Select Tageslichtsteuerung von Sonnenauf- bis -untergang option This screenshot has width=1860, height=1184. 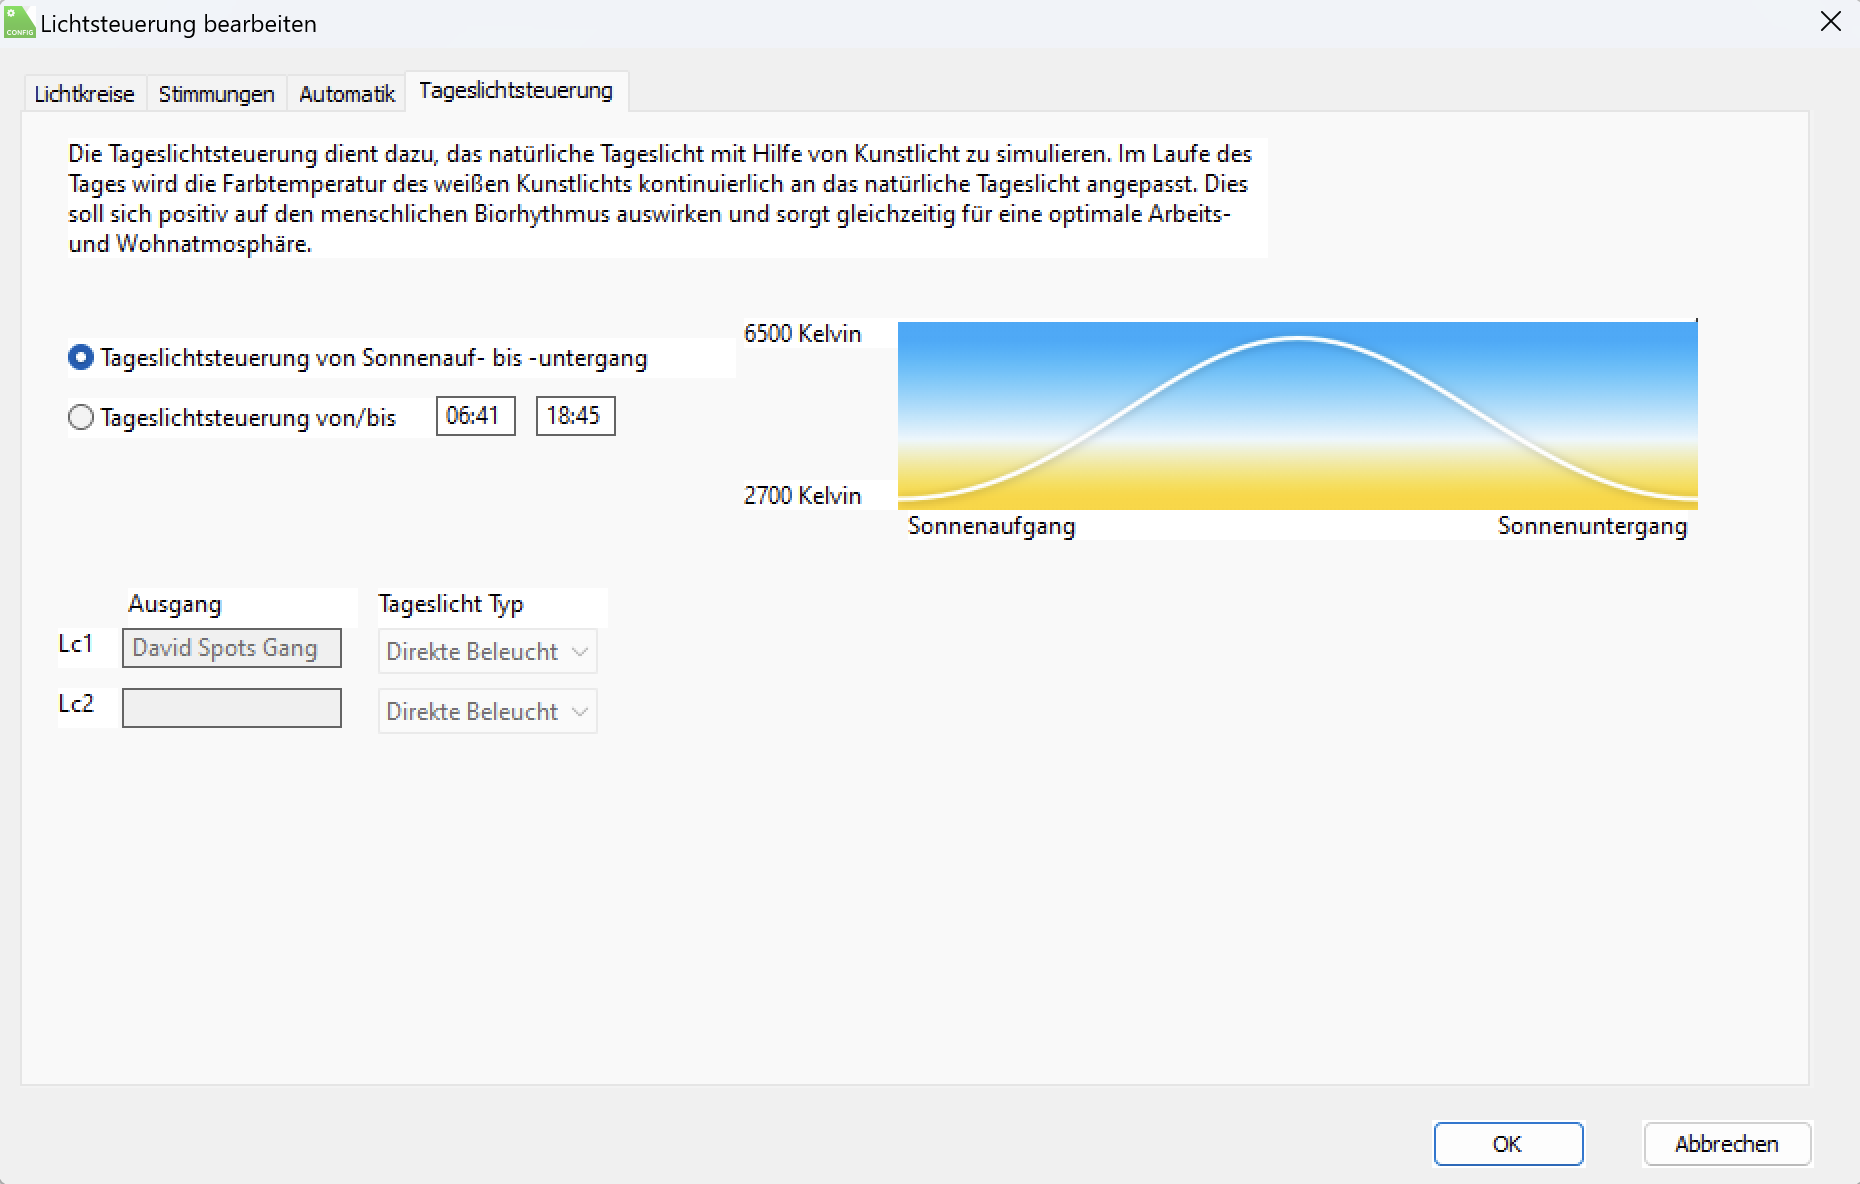coord(81,358)
